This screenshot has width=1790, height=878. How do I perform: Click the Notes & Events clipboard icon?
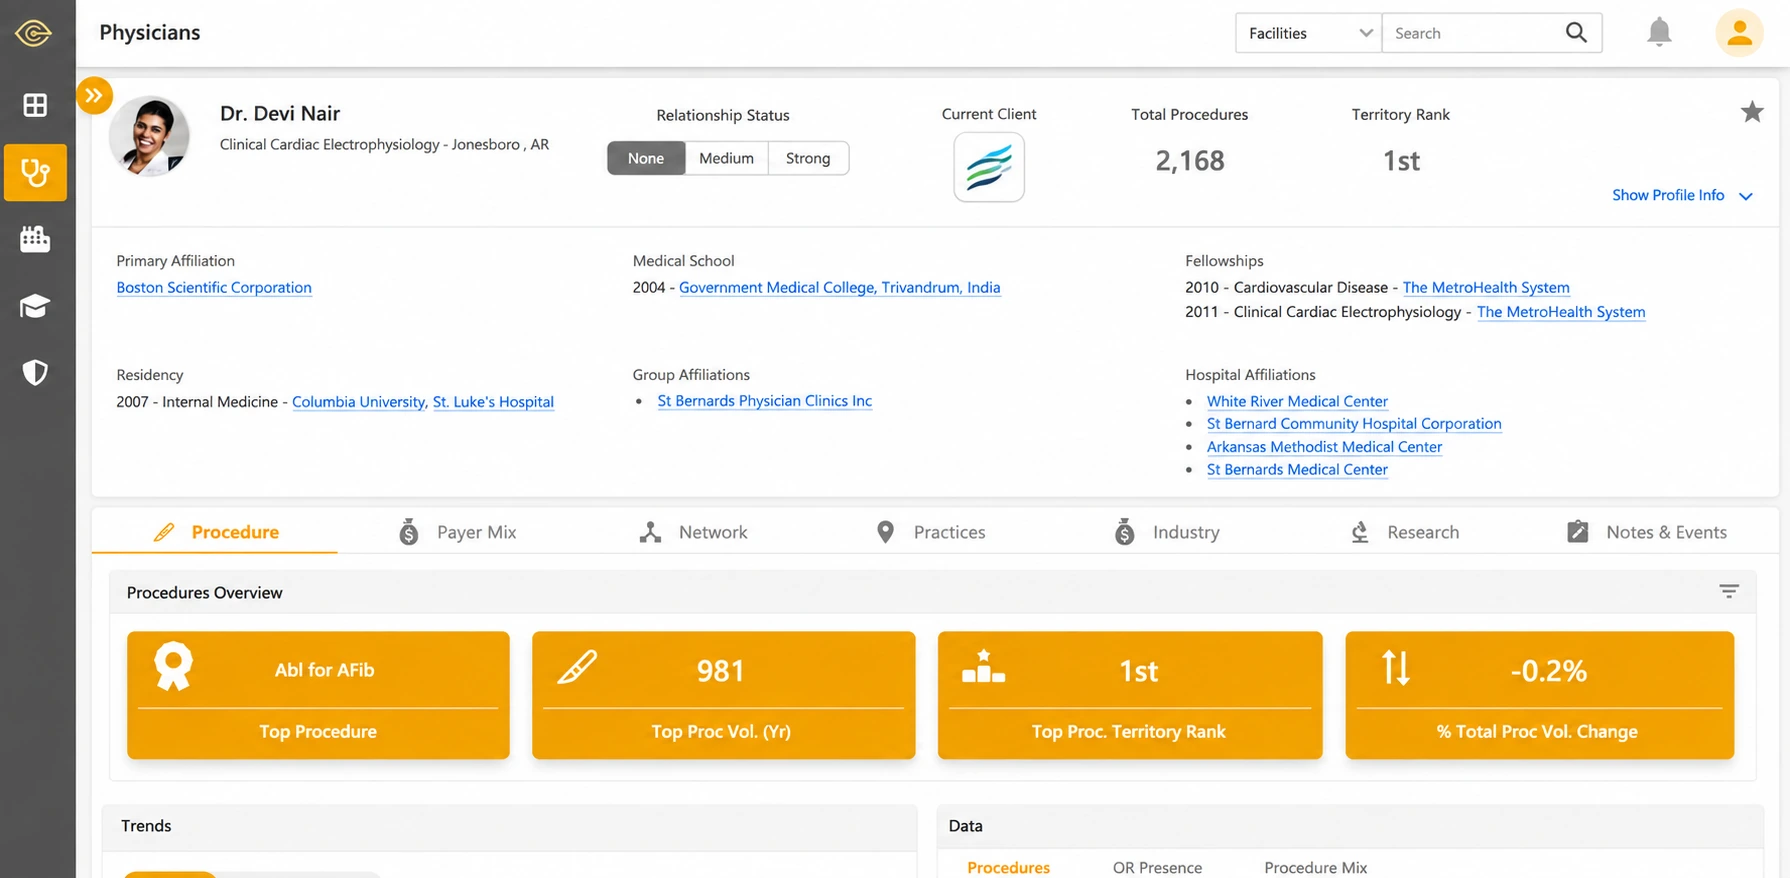(x=1577, y=532)
